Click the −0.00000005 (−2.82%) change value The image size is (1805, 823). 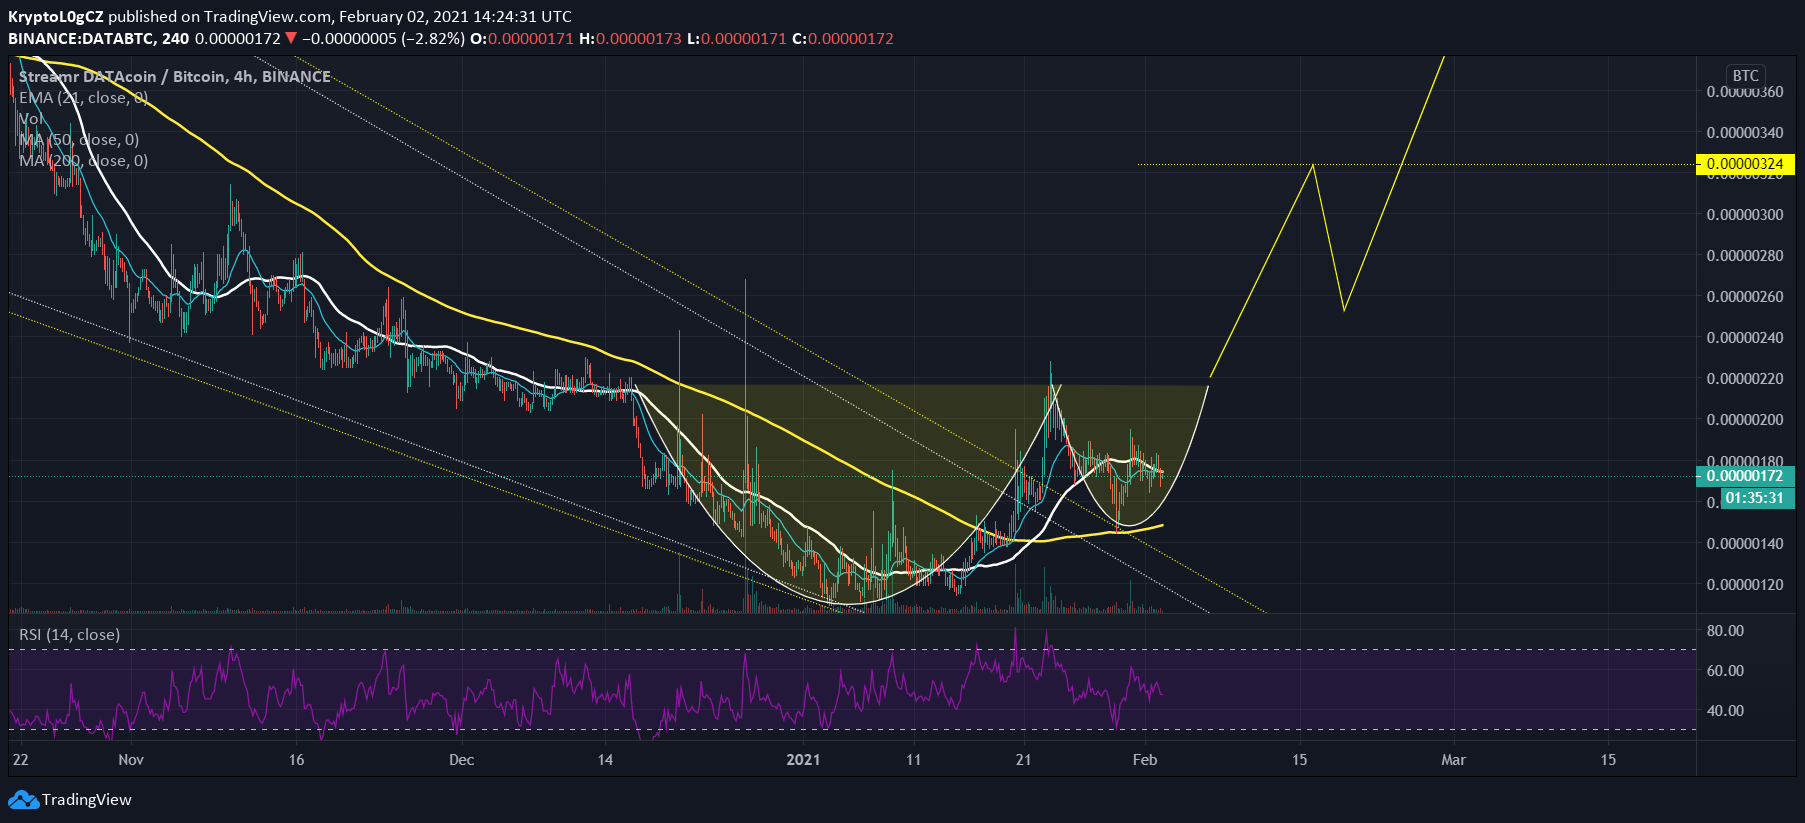[x=383, y=38]
